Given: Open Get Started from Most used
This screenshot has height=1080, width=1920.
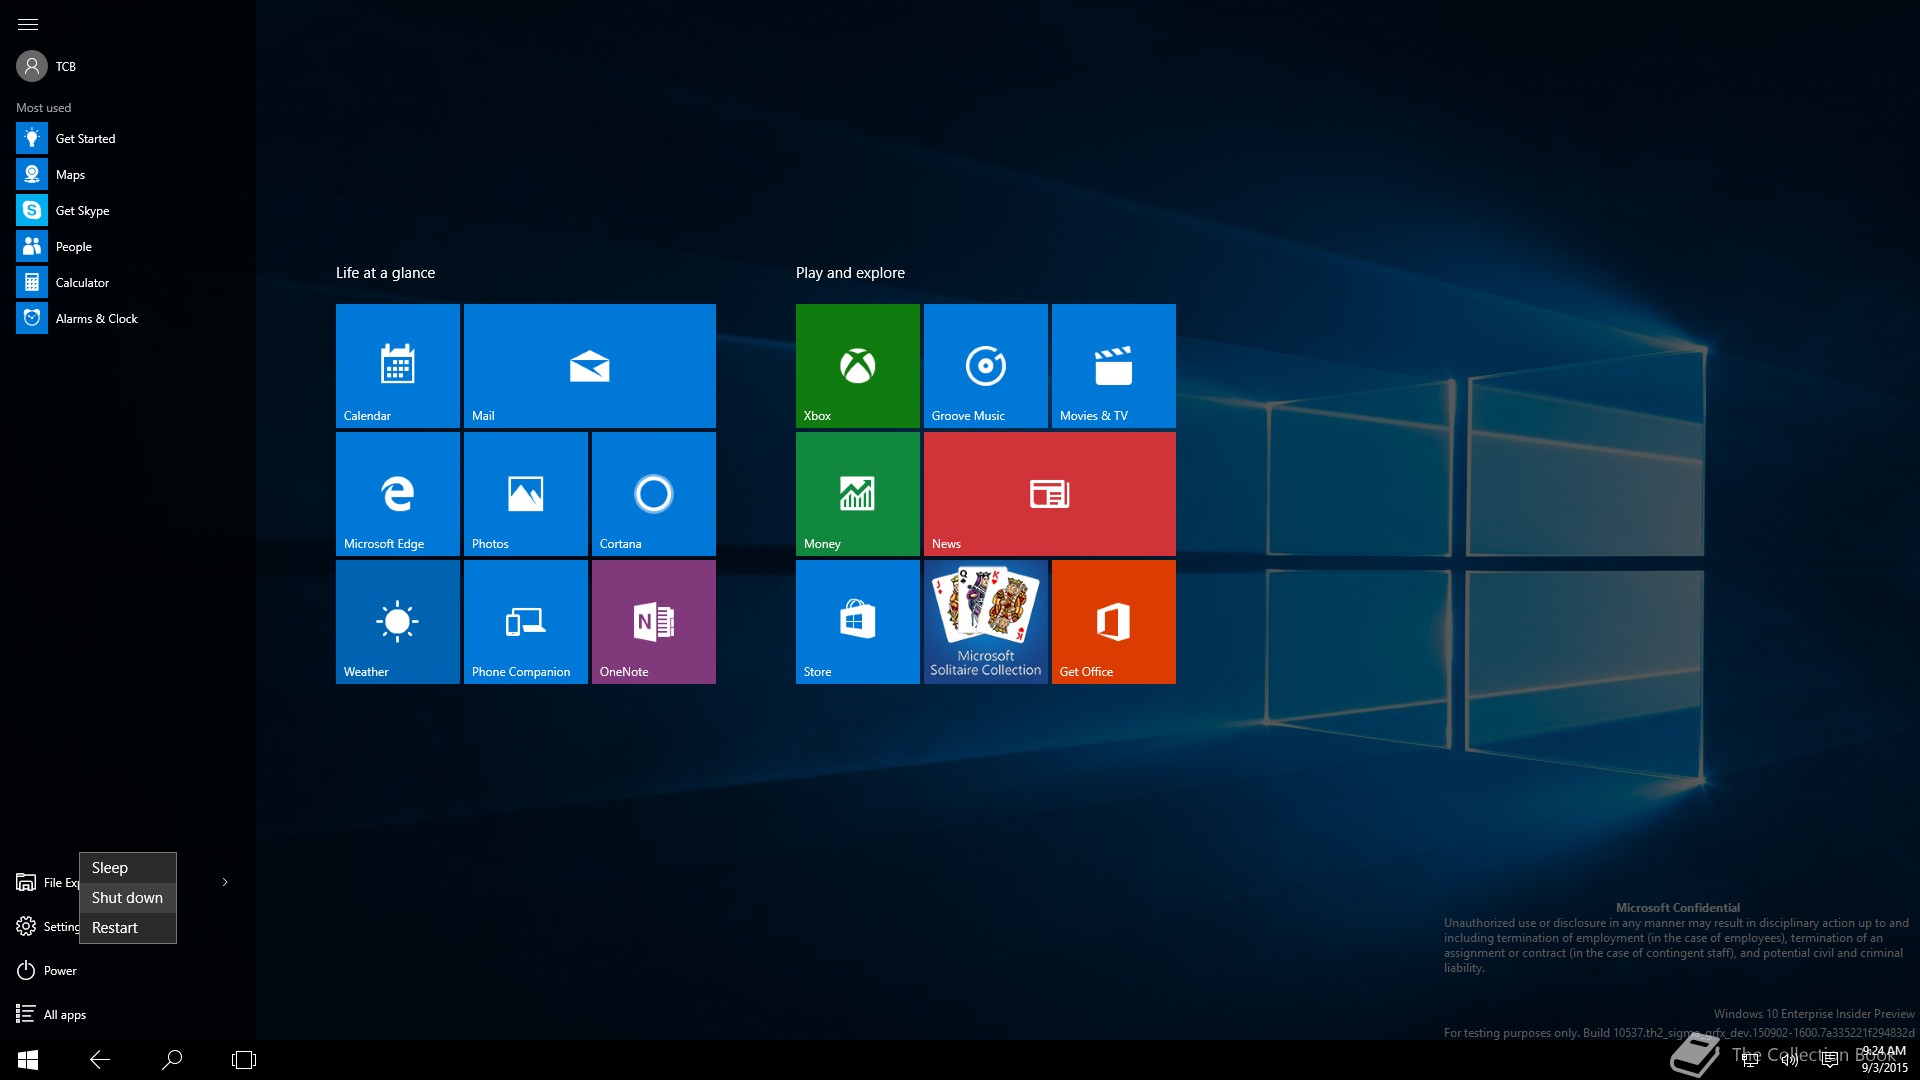Looking at the screenshot, I should tap(127, 138).
